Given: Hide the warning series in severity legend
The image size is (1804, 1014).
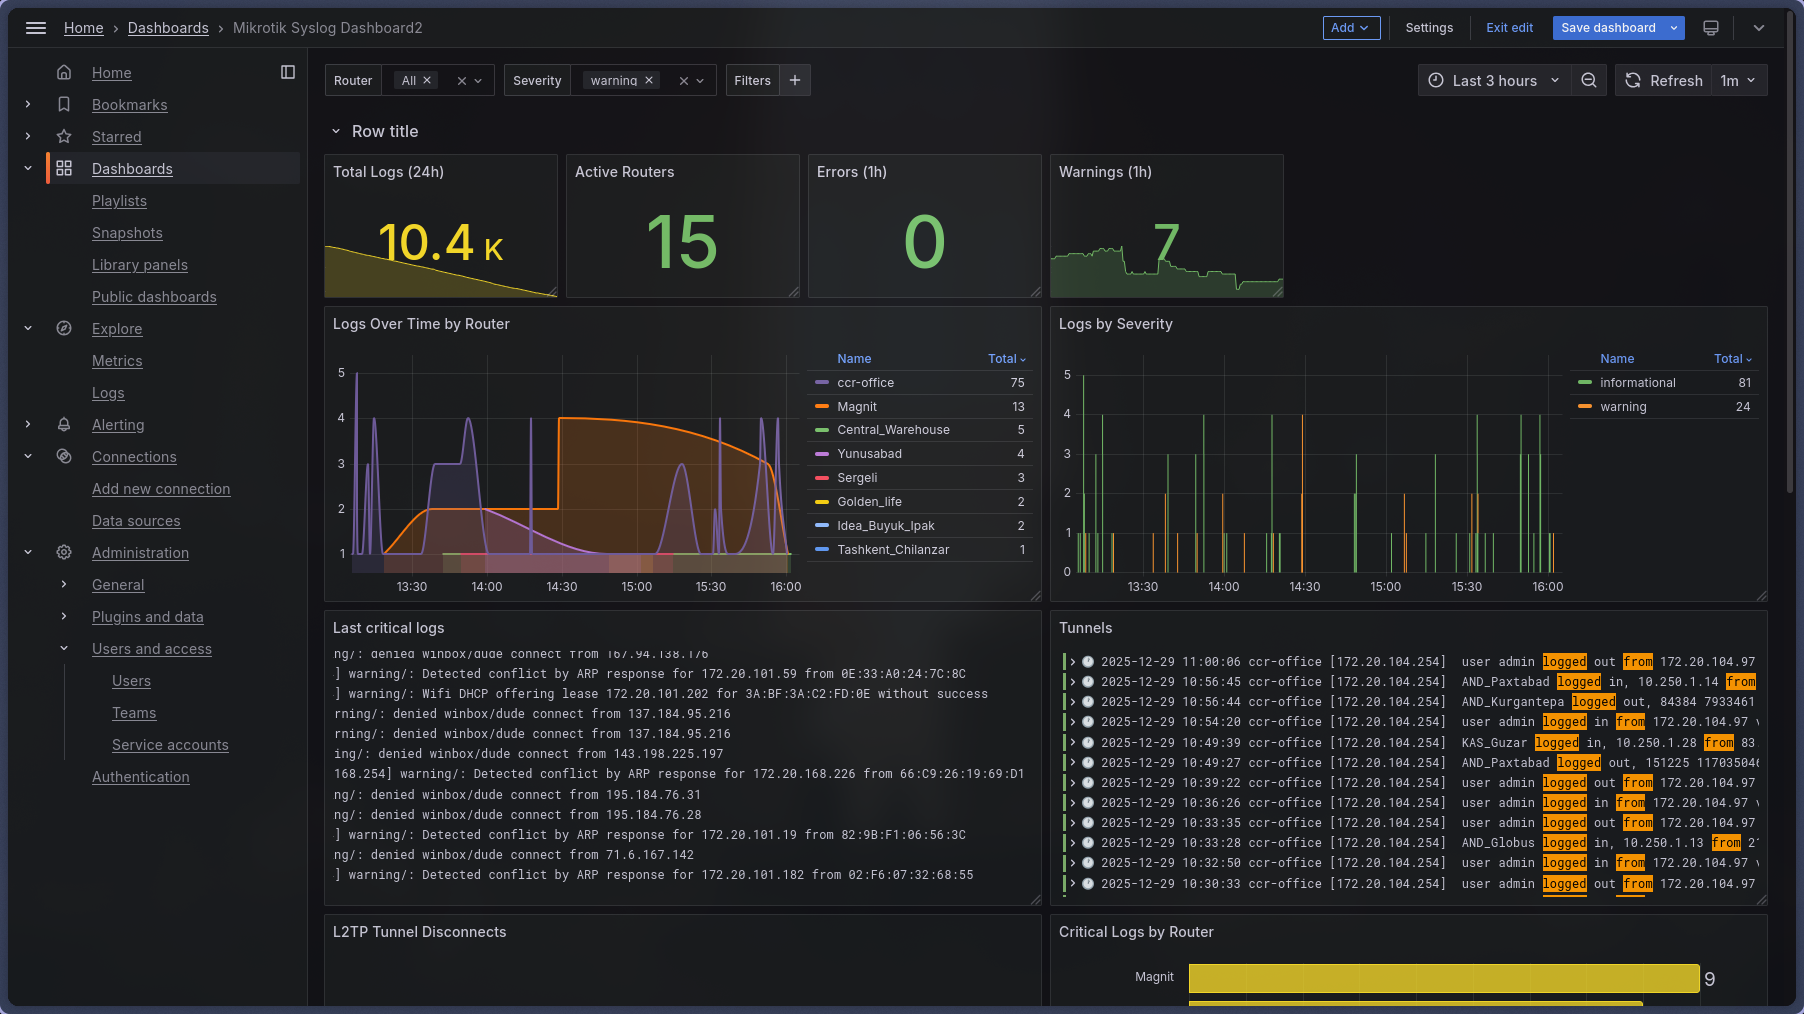Looking at the screenshot, I should [x=1625, y=406].
